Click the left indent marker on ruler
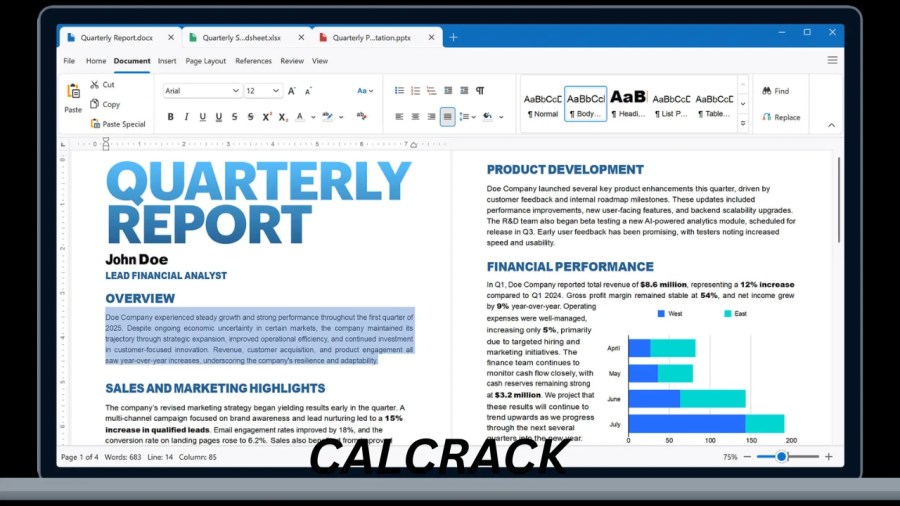This screenshot has height=506, width=900. [x=106, y=145]
